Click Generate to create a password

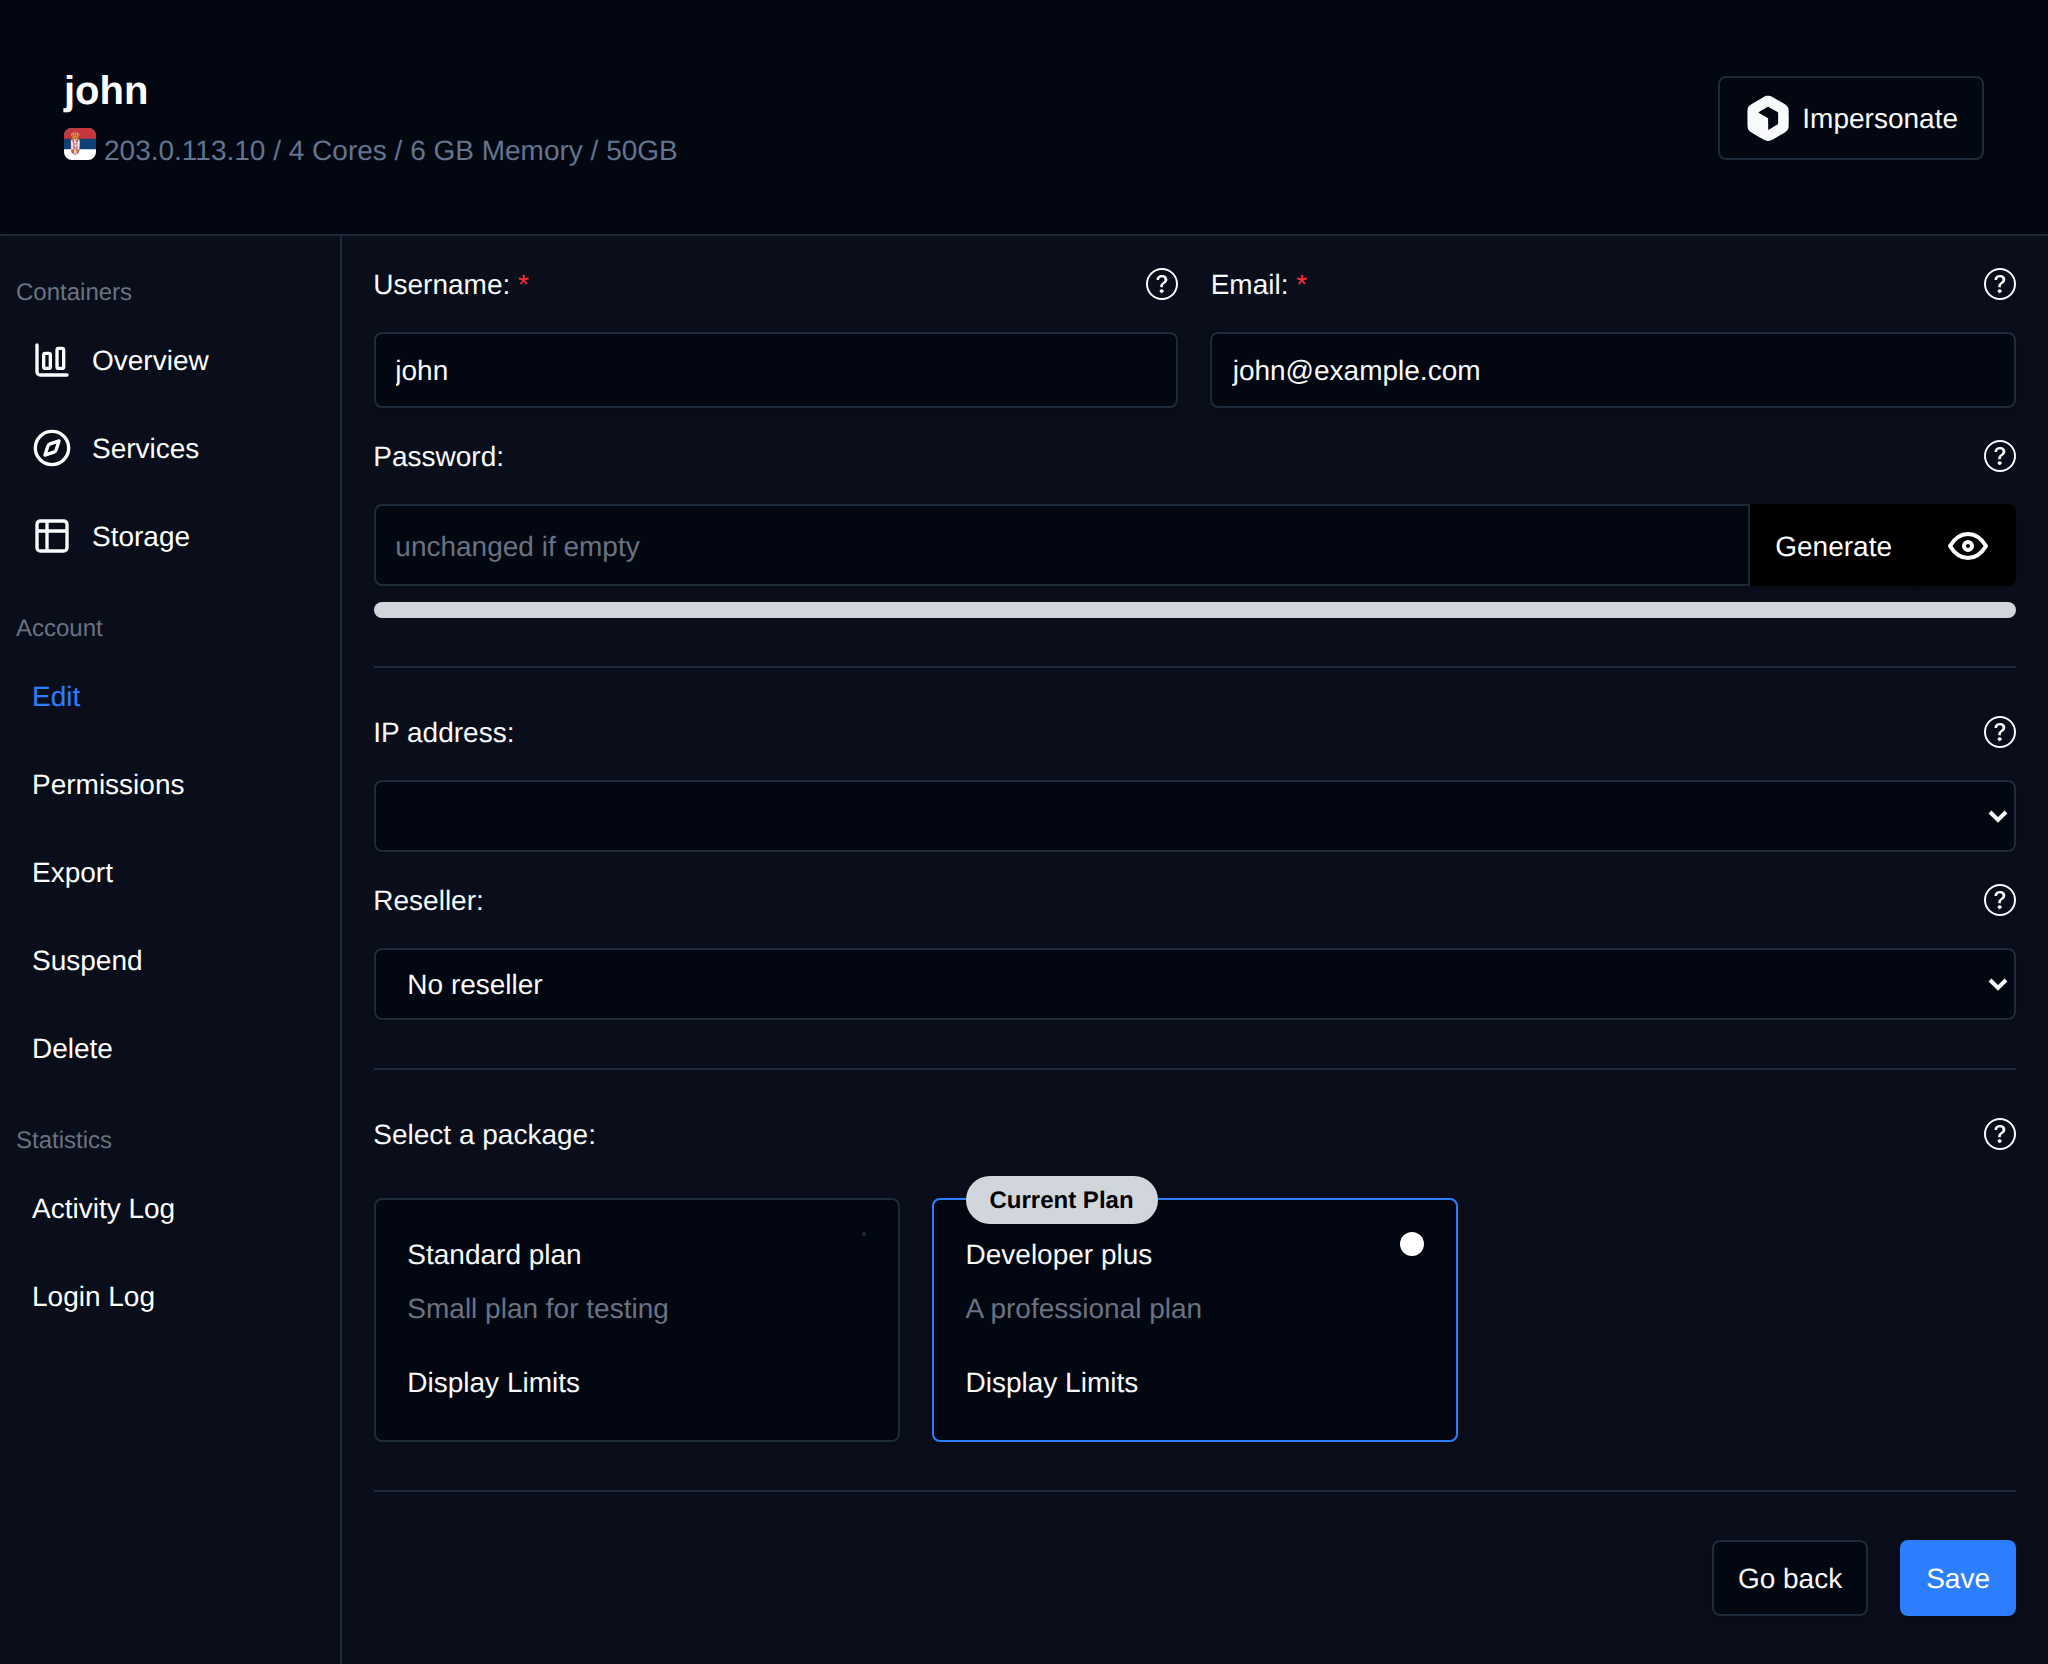[1833, 546]
